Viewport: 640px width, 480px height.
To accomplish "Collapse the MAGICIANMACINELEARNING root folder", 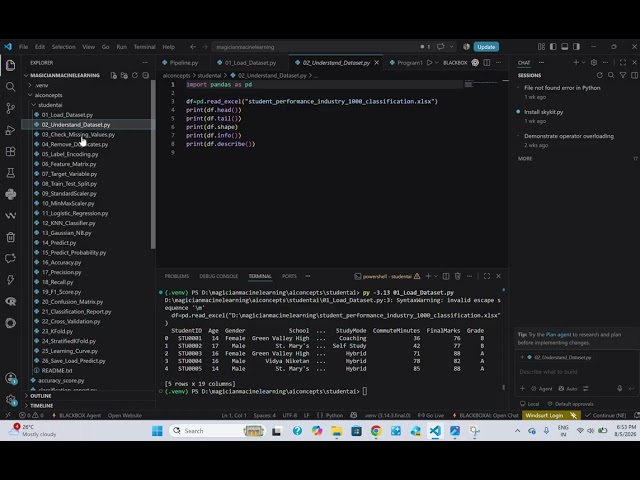I will tap(64, 75).
